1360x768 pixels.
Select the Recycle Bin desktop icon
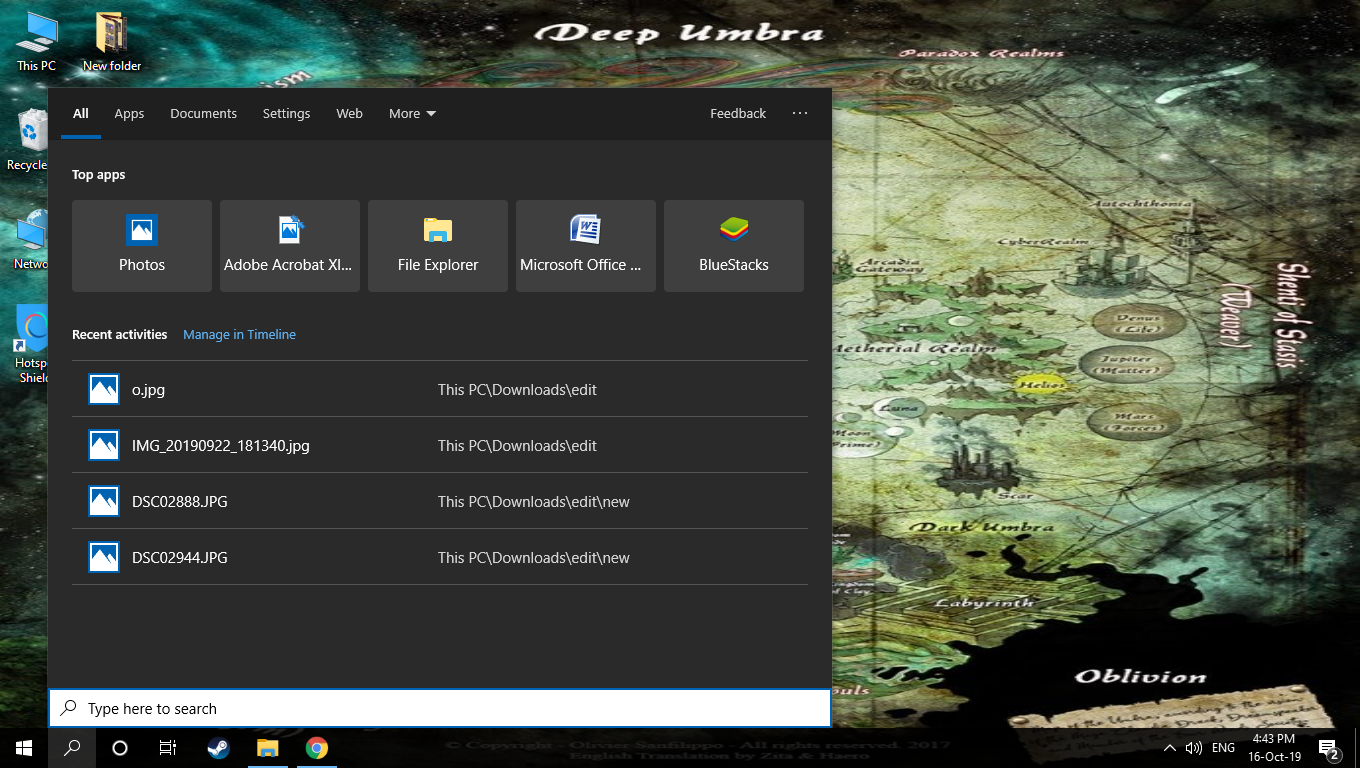[x=28, y=140]
